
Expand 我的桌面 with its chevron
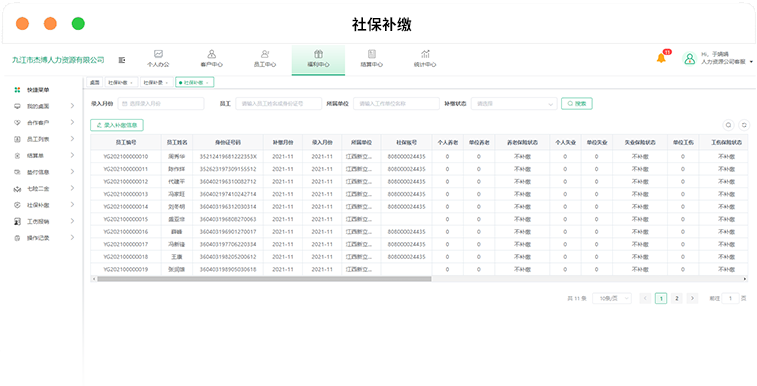coord(72,106)
